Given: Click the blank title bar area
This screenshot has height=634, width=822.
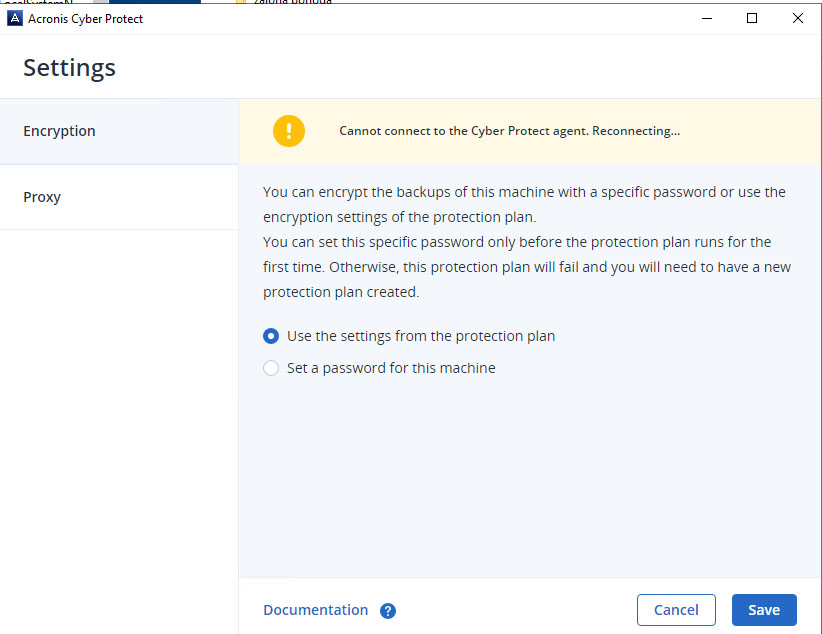Looking at the screenshot, I should pyautogui.click(x=420, y=19).
